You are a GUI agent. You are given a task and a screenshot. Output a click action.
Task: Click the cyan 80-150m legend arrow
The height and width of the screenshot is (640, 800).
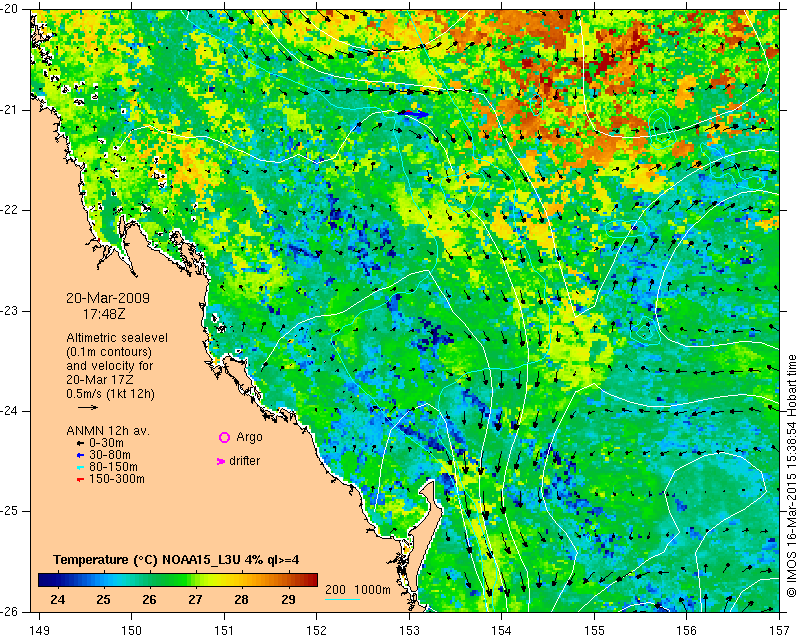click(x=80, y=467)
